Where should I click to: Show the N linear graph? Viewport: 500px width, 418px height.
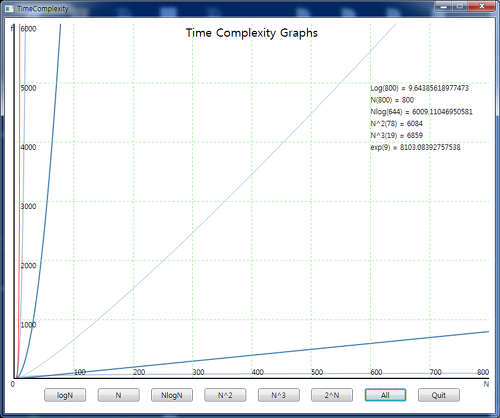point(118,395)
